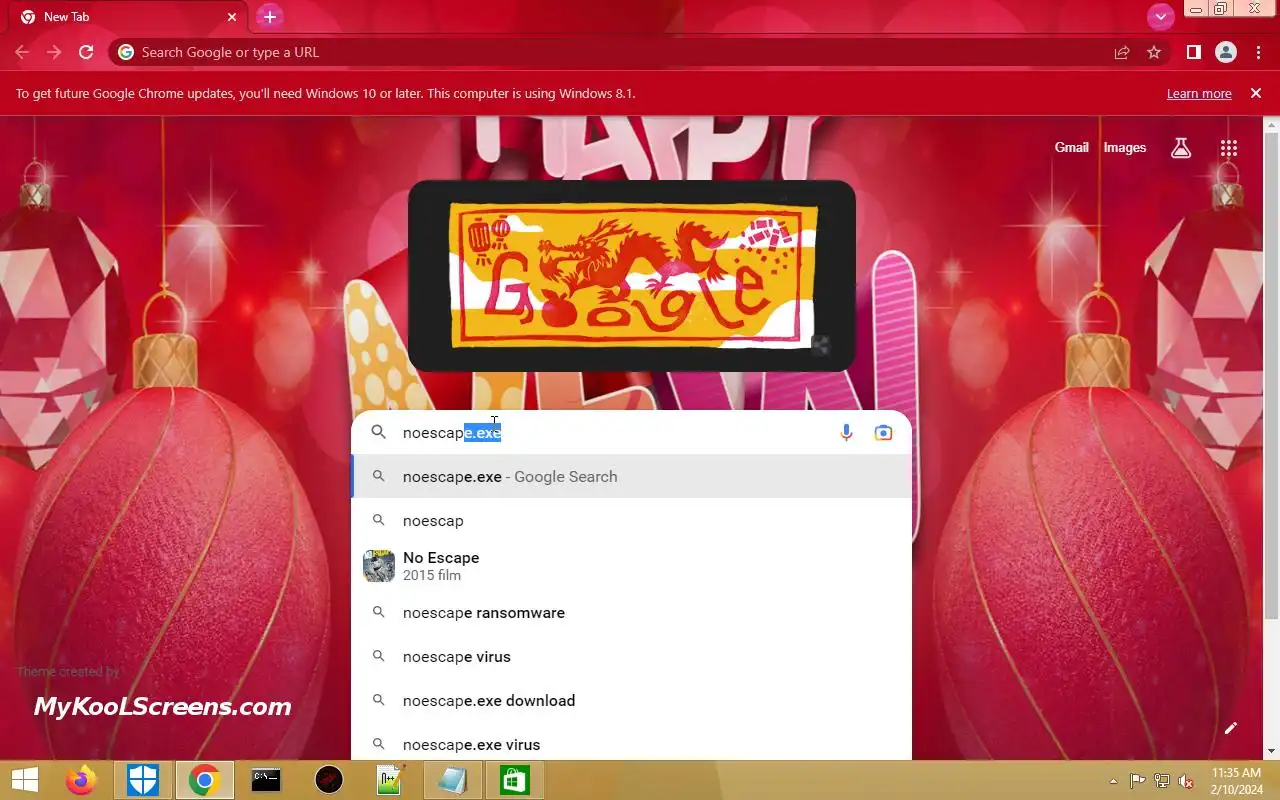Open the Chrome three-dot menu
Image resolution: width=1280 pixels, height=800 pixels.
tap(1258, 52)
